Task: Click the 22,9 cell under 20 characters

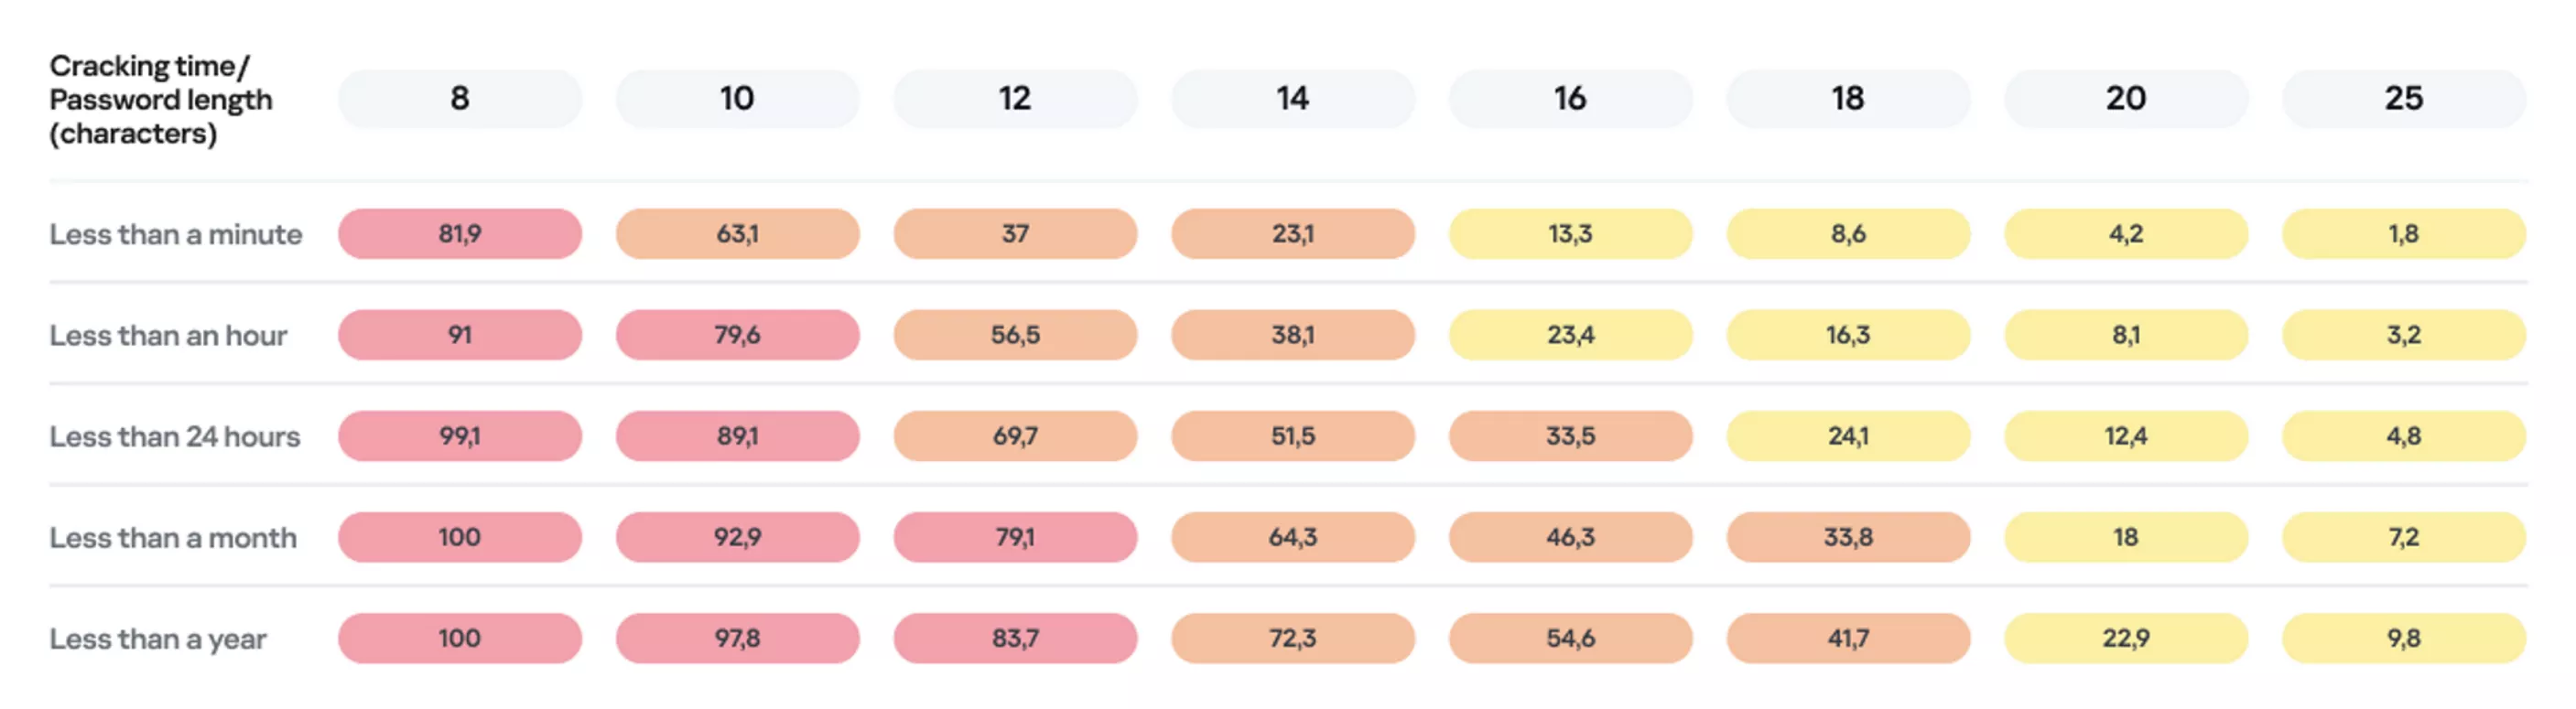Action: [2126, 638]
